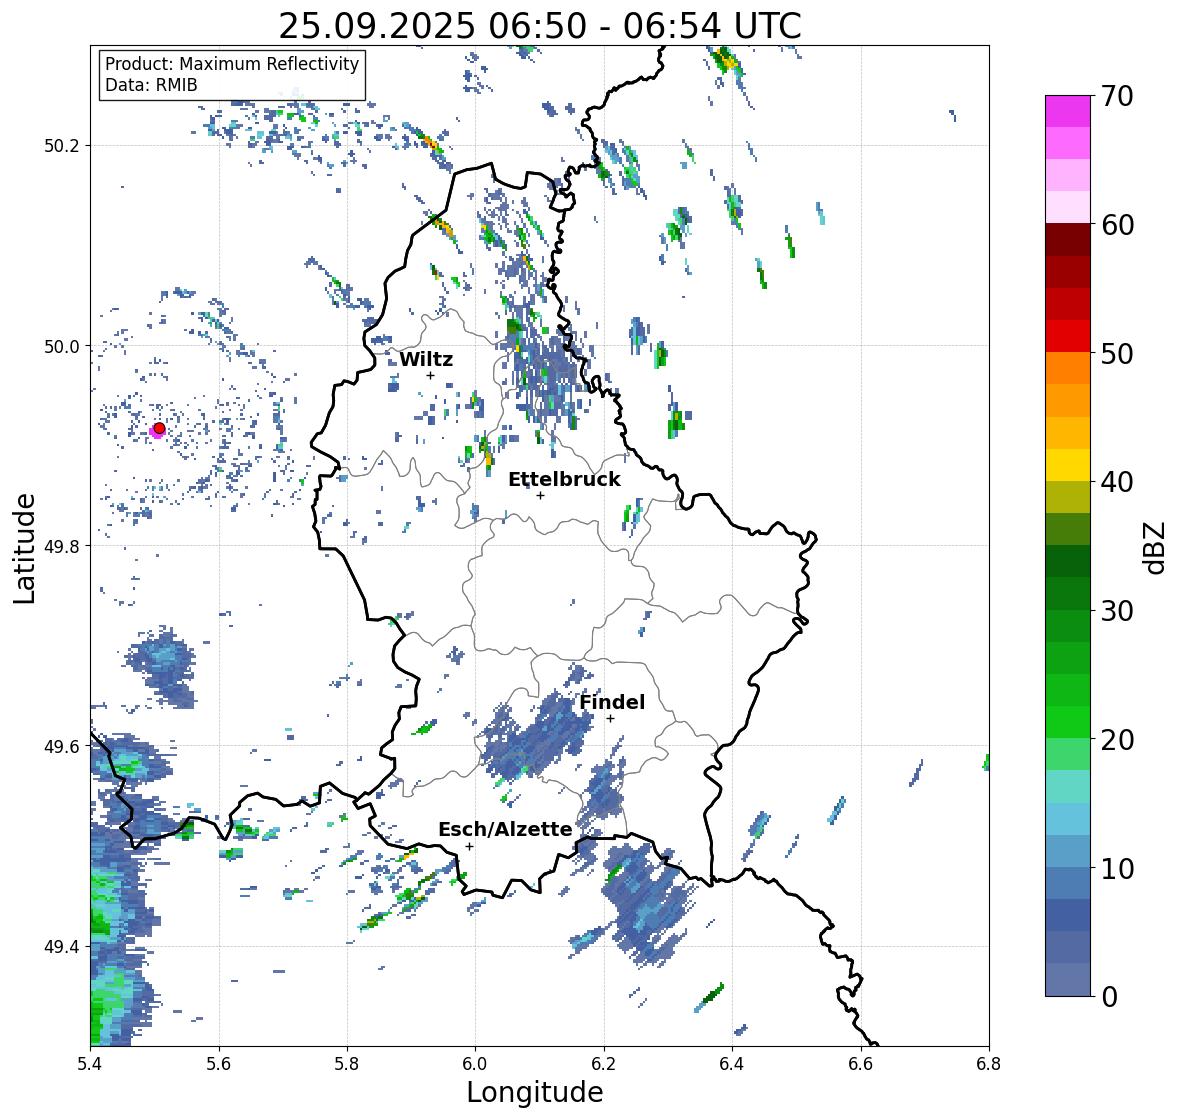Click the longitude tick label 5.4

pyautogui.click(x=90, y=1064)
